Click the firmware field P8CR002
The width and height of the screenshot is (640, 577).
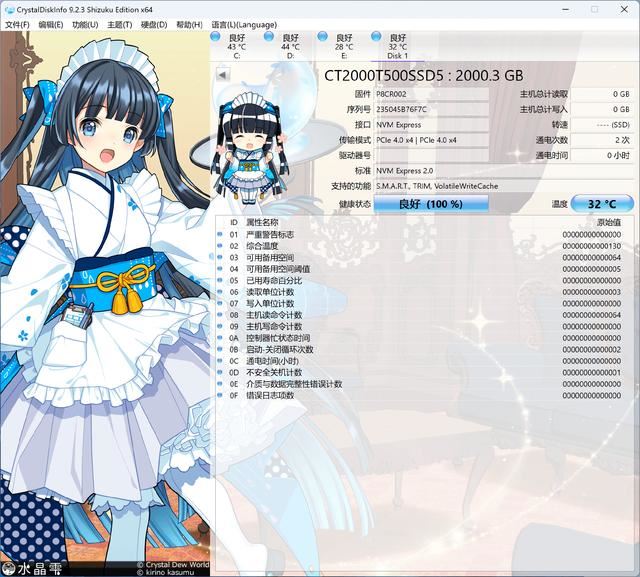(x=432, y=94)
